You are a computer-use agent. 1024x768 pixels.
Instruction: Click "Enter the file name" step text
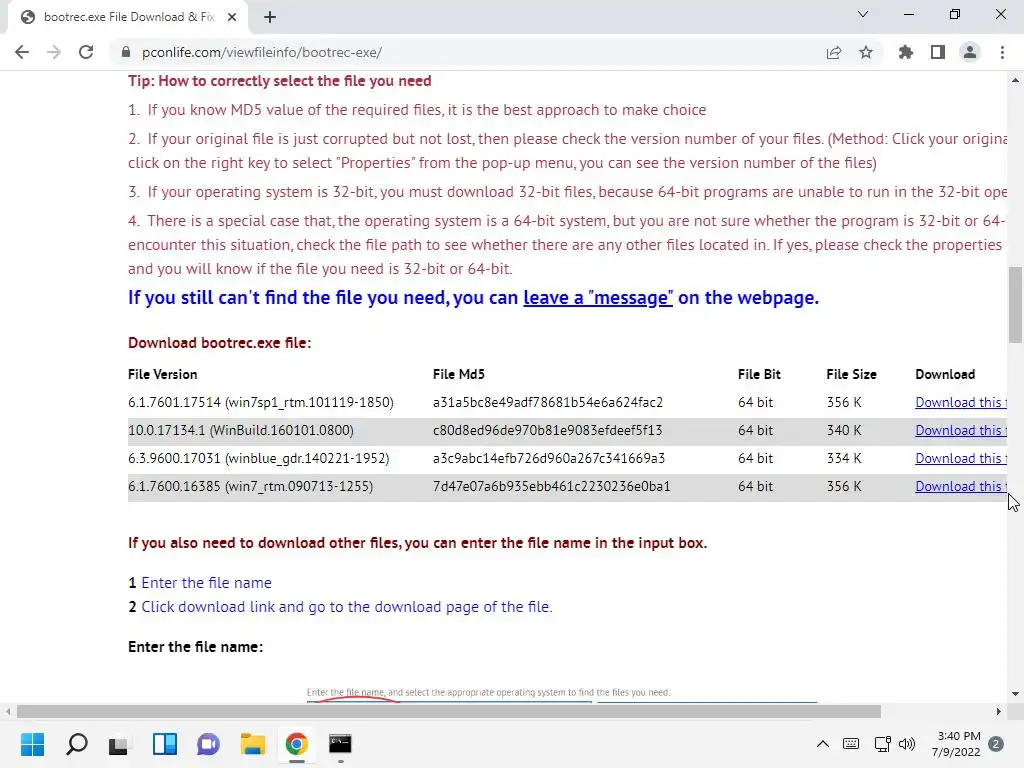[206, 583]
